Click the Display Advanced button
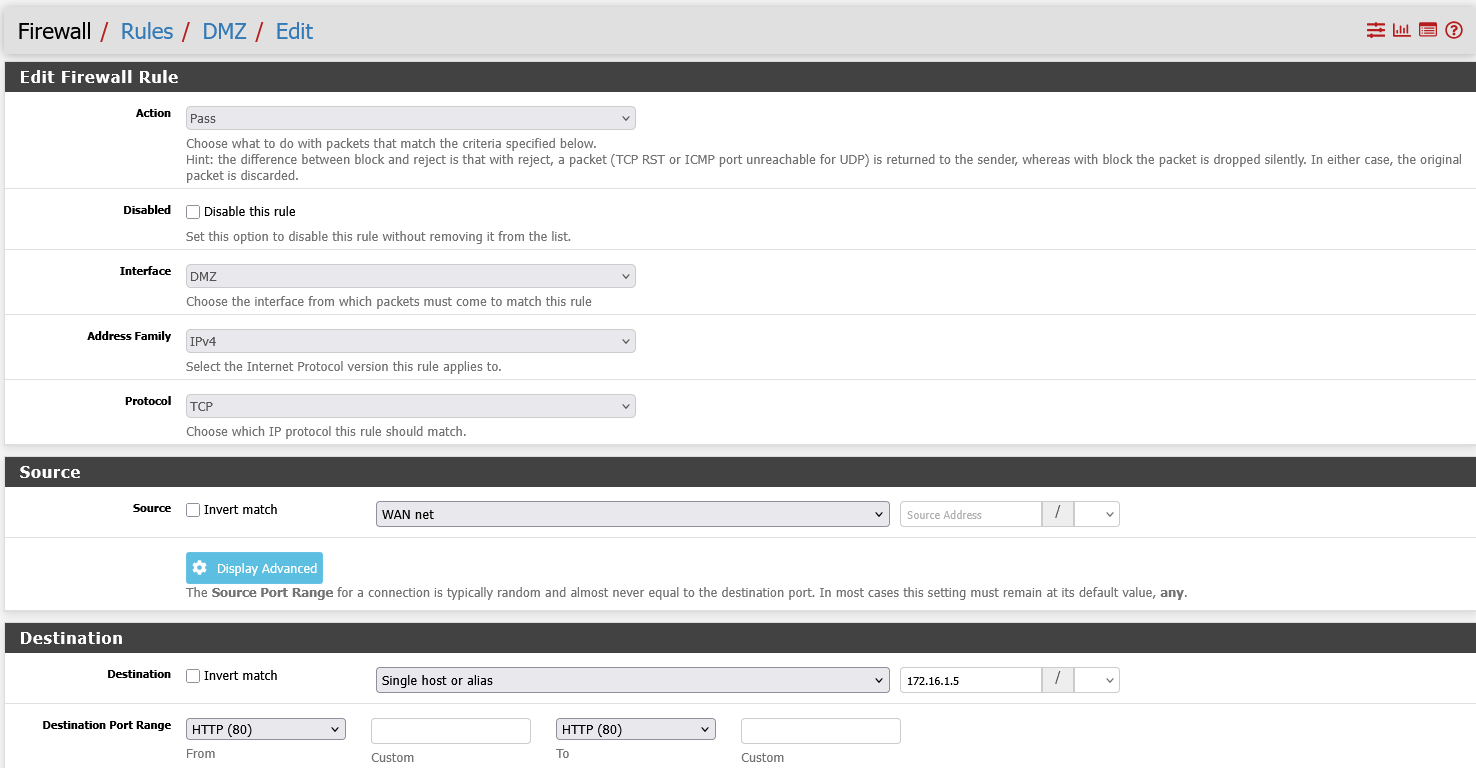This screenshot has height=768, width=1476. [254, 567]
